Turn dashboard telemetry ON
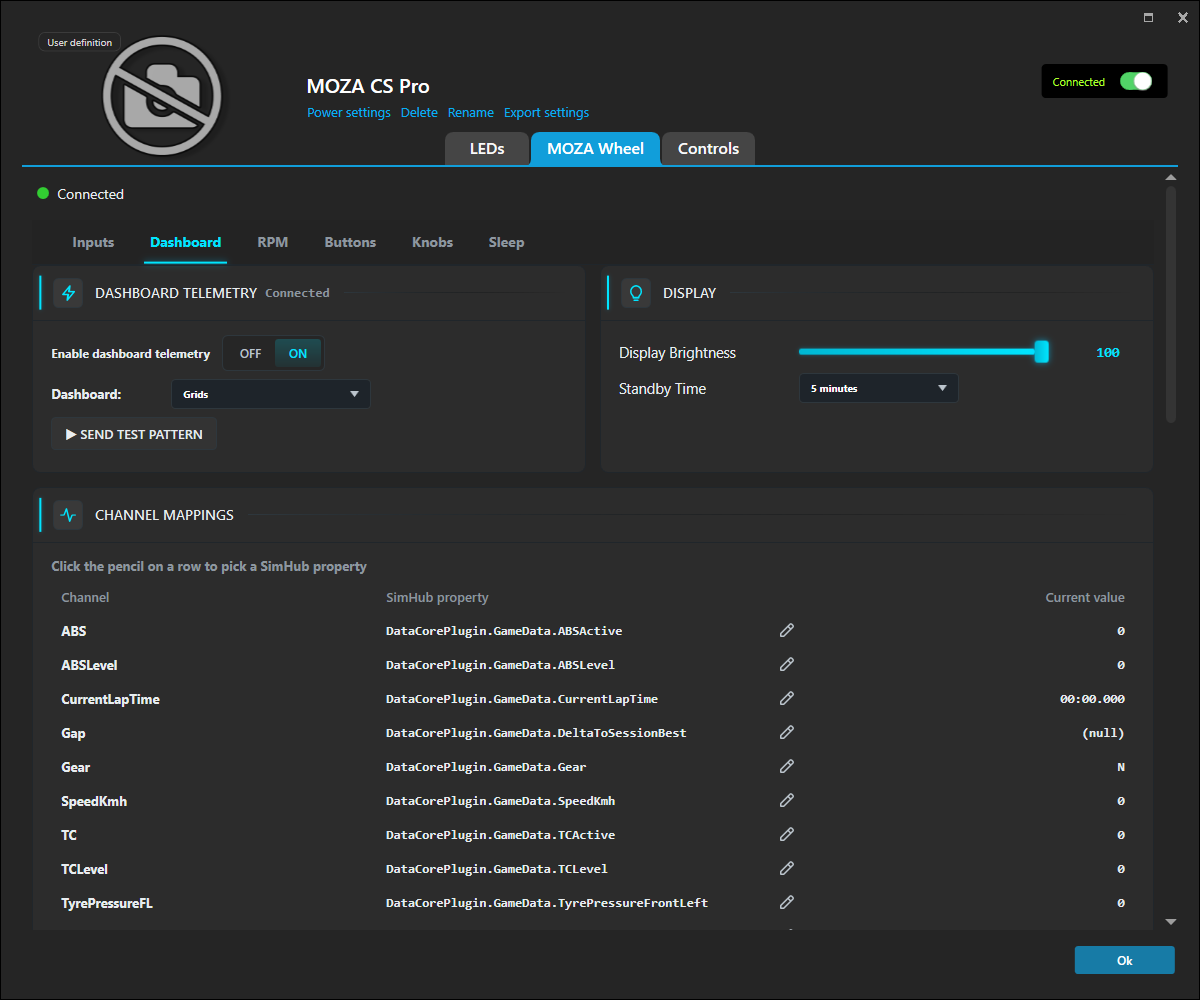1200x1000 pixels. (298, 354)
